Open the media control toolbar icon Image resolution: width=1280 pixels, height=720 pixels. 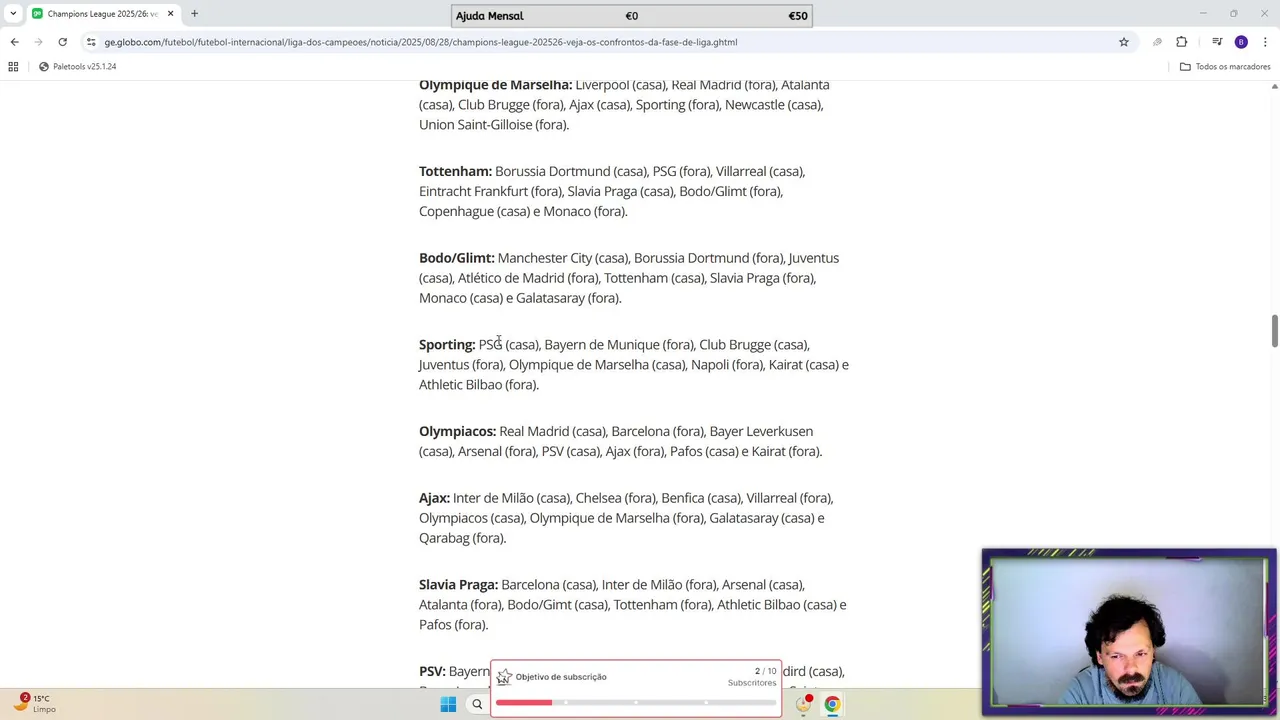click(1217, 42)
